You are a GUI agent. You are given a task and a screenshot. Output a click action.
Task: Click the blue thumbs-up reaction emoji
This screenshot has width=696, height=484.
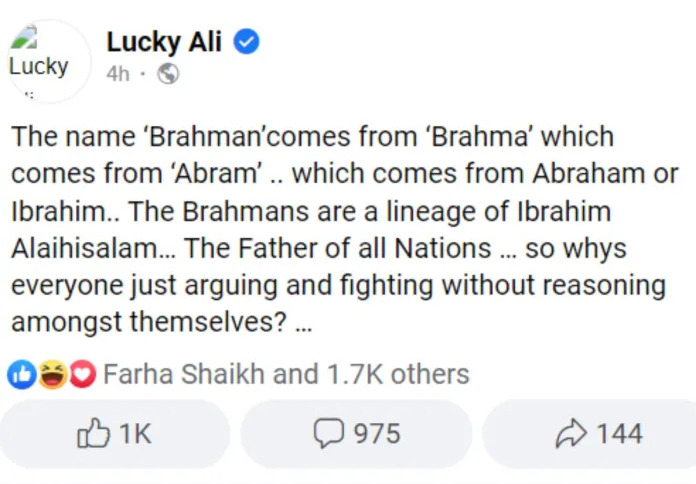21,375
